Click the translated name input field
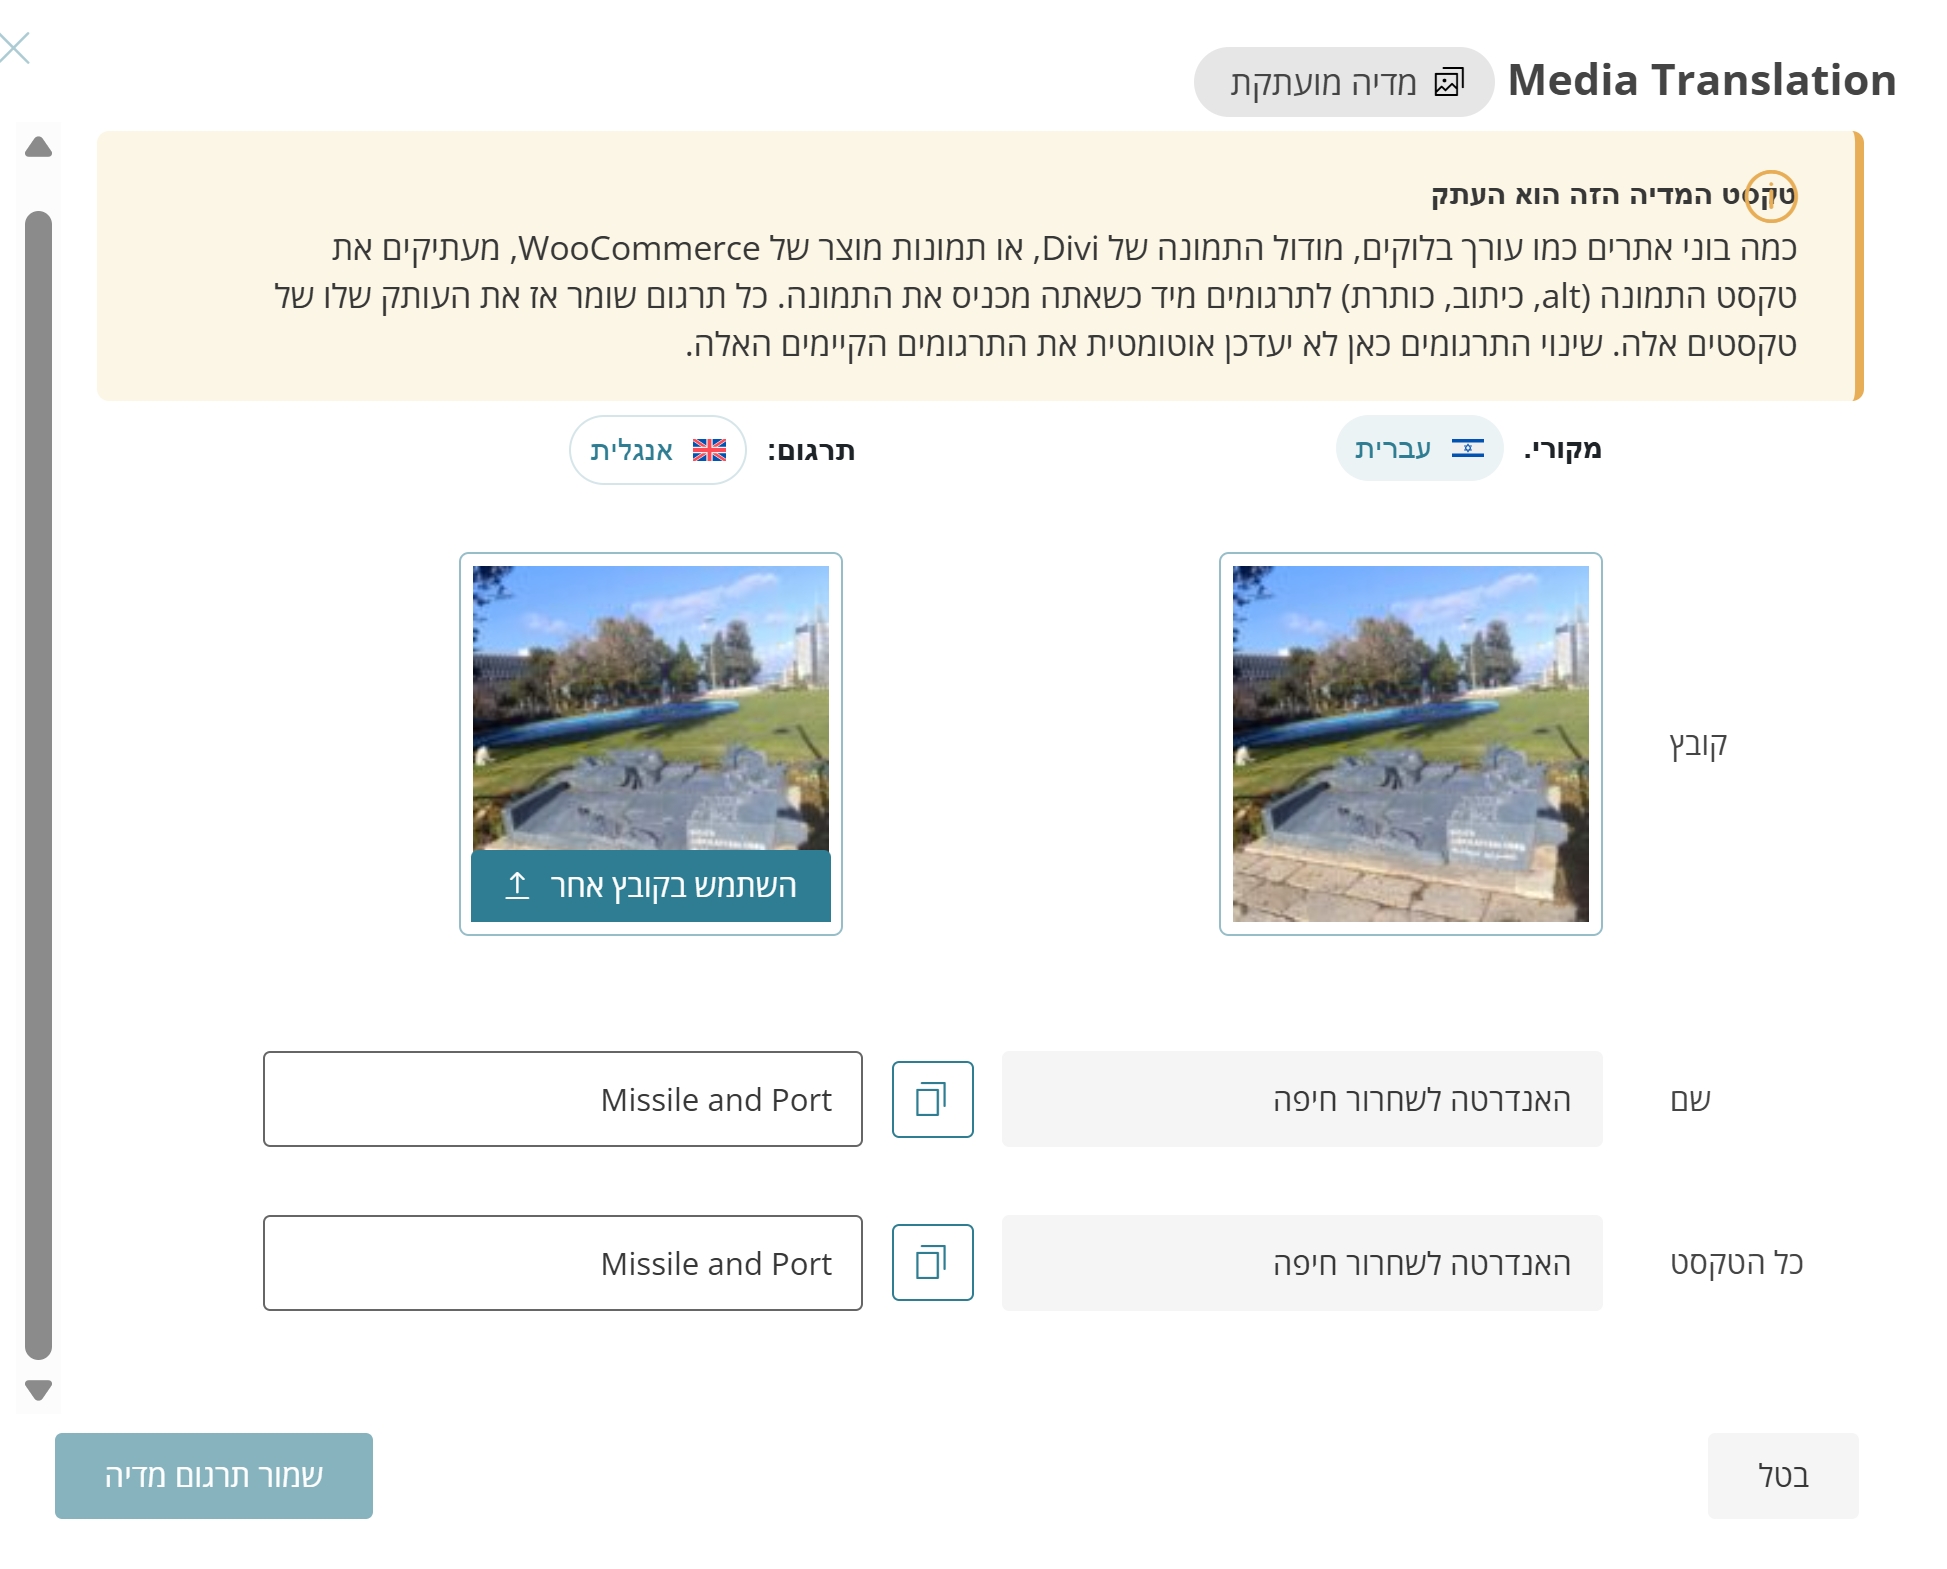Image resolution: width=1947 pixels, height=1569 pixels. click(x=562, y=1099)
